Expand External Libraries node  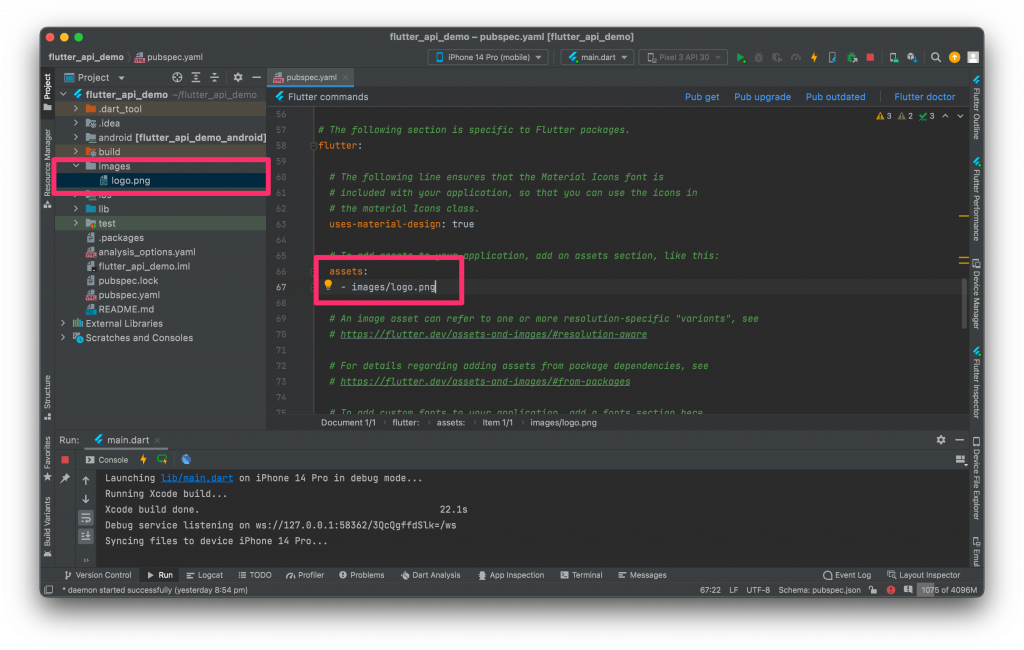[63, 323]
